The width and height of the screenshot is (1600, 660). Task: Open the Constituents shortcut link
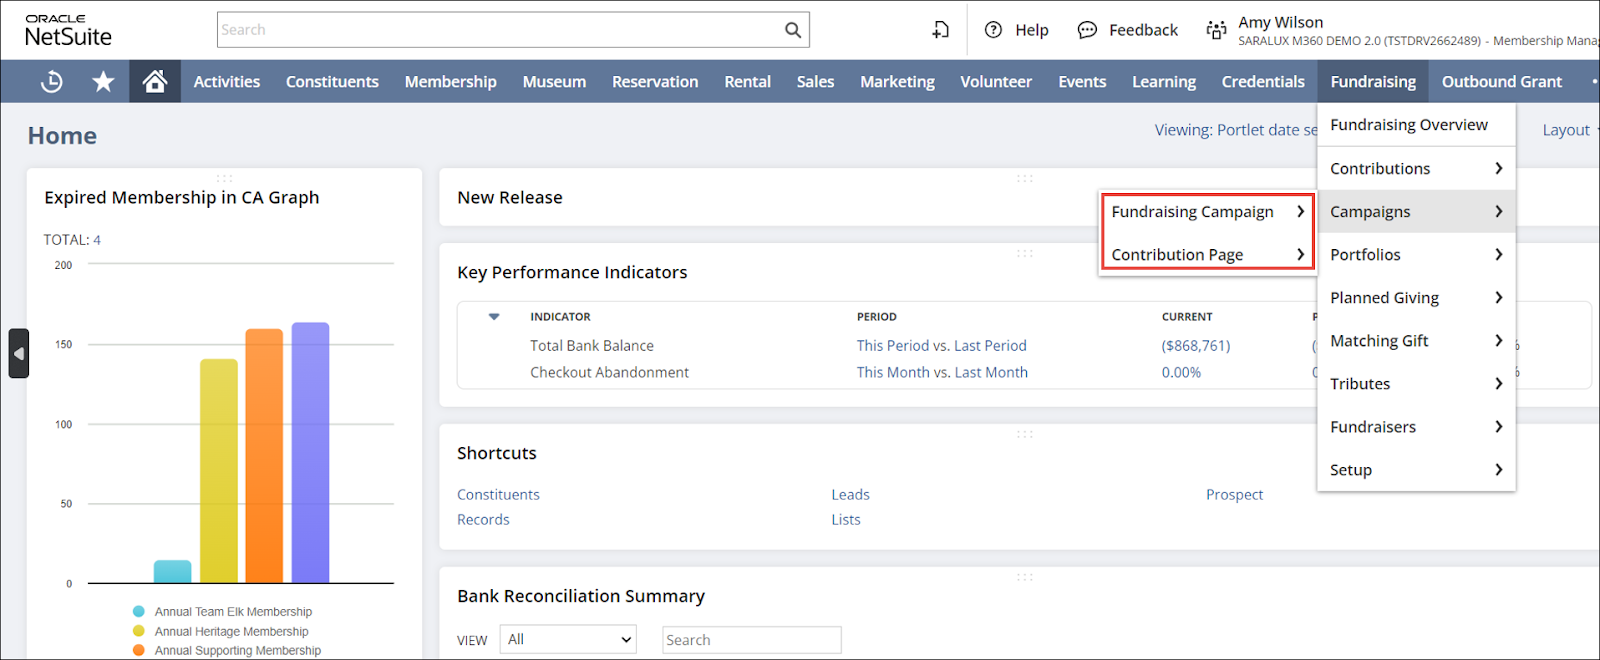tap(498, 495)
